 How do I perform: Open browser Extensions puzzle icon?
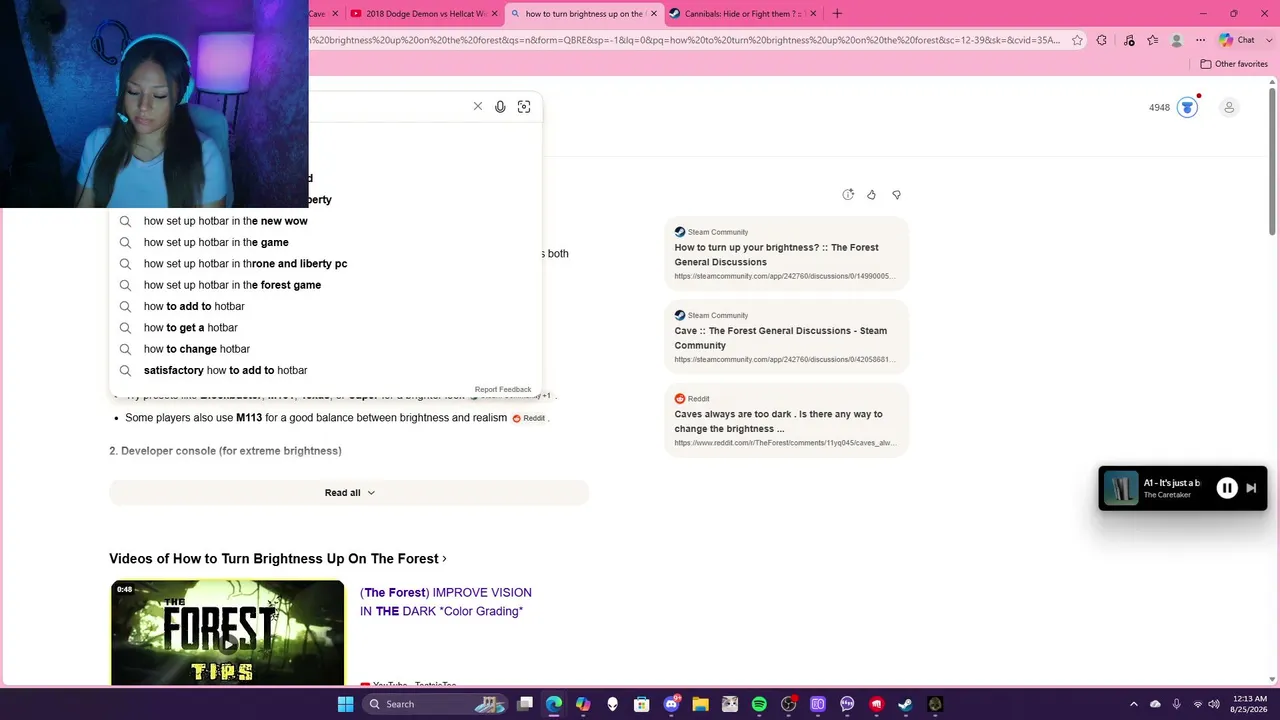pyautogui.click(x=1101, y=40)
